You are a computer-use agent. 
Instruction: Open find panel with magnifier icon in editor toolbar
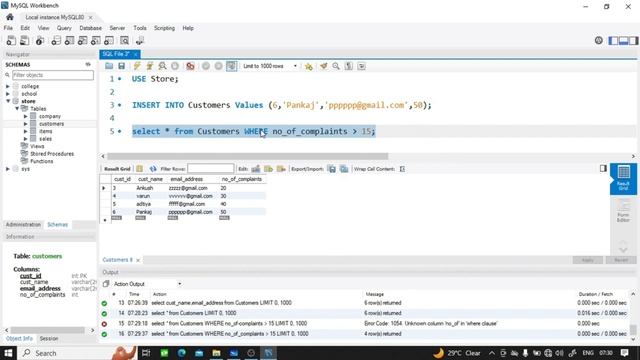coord(336,66)
